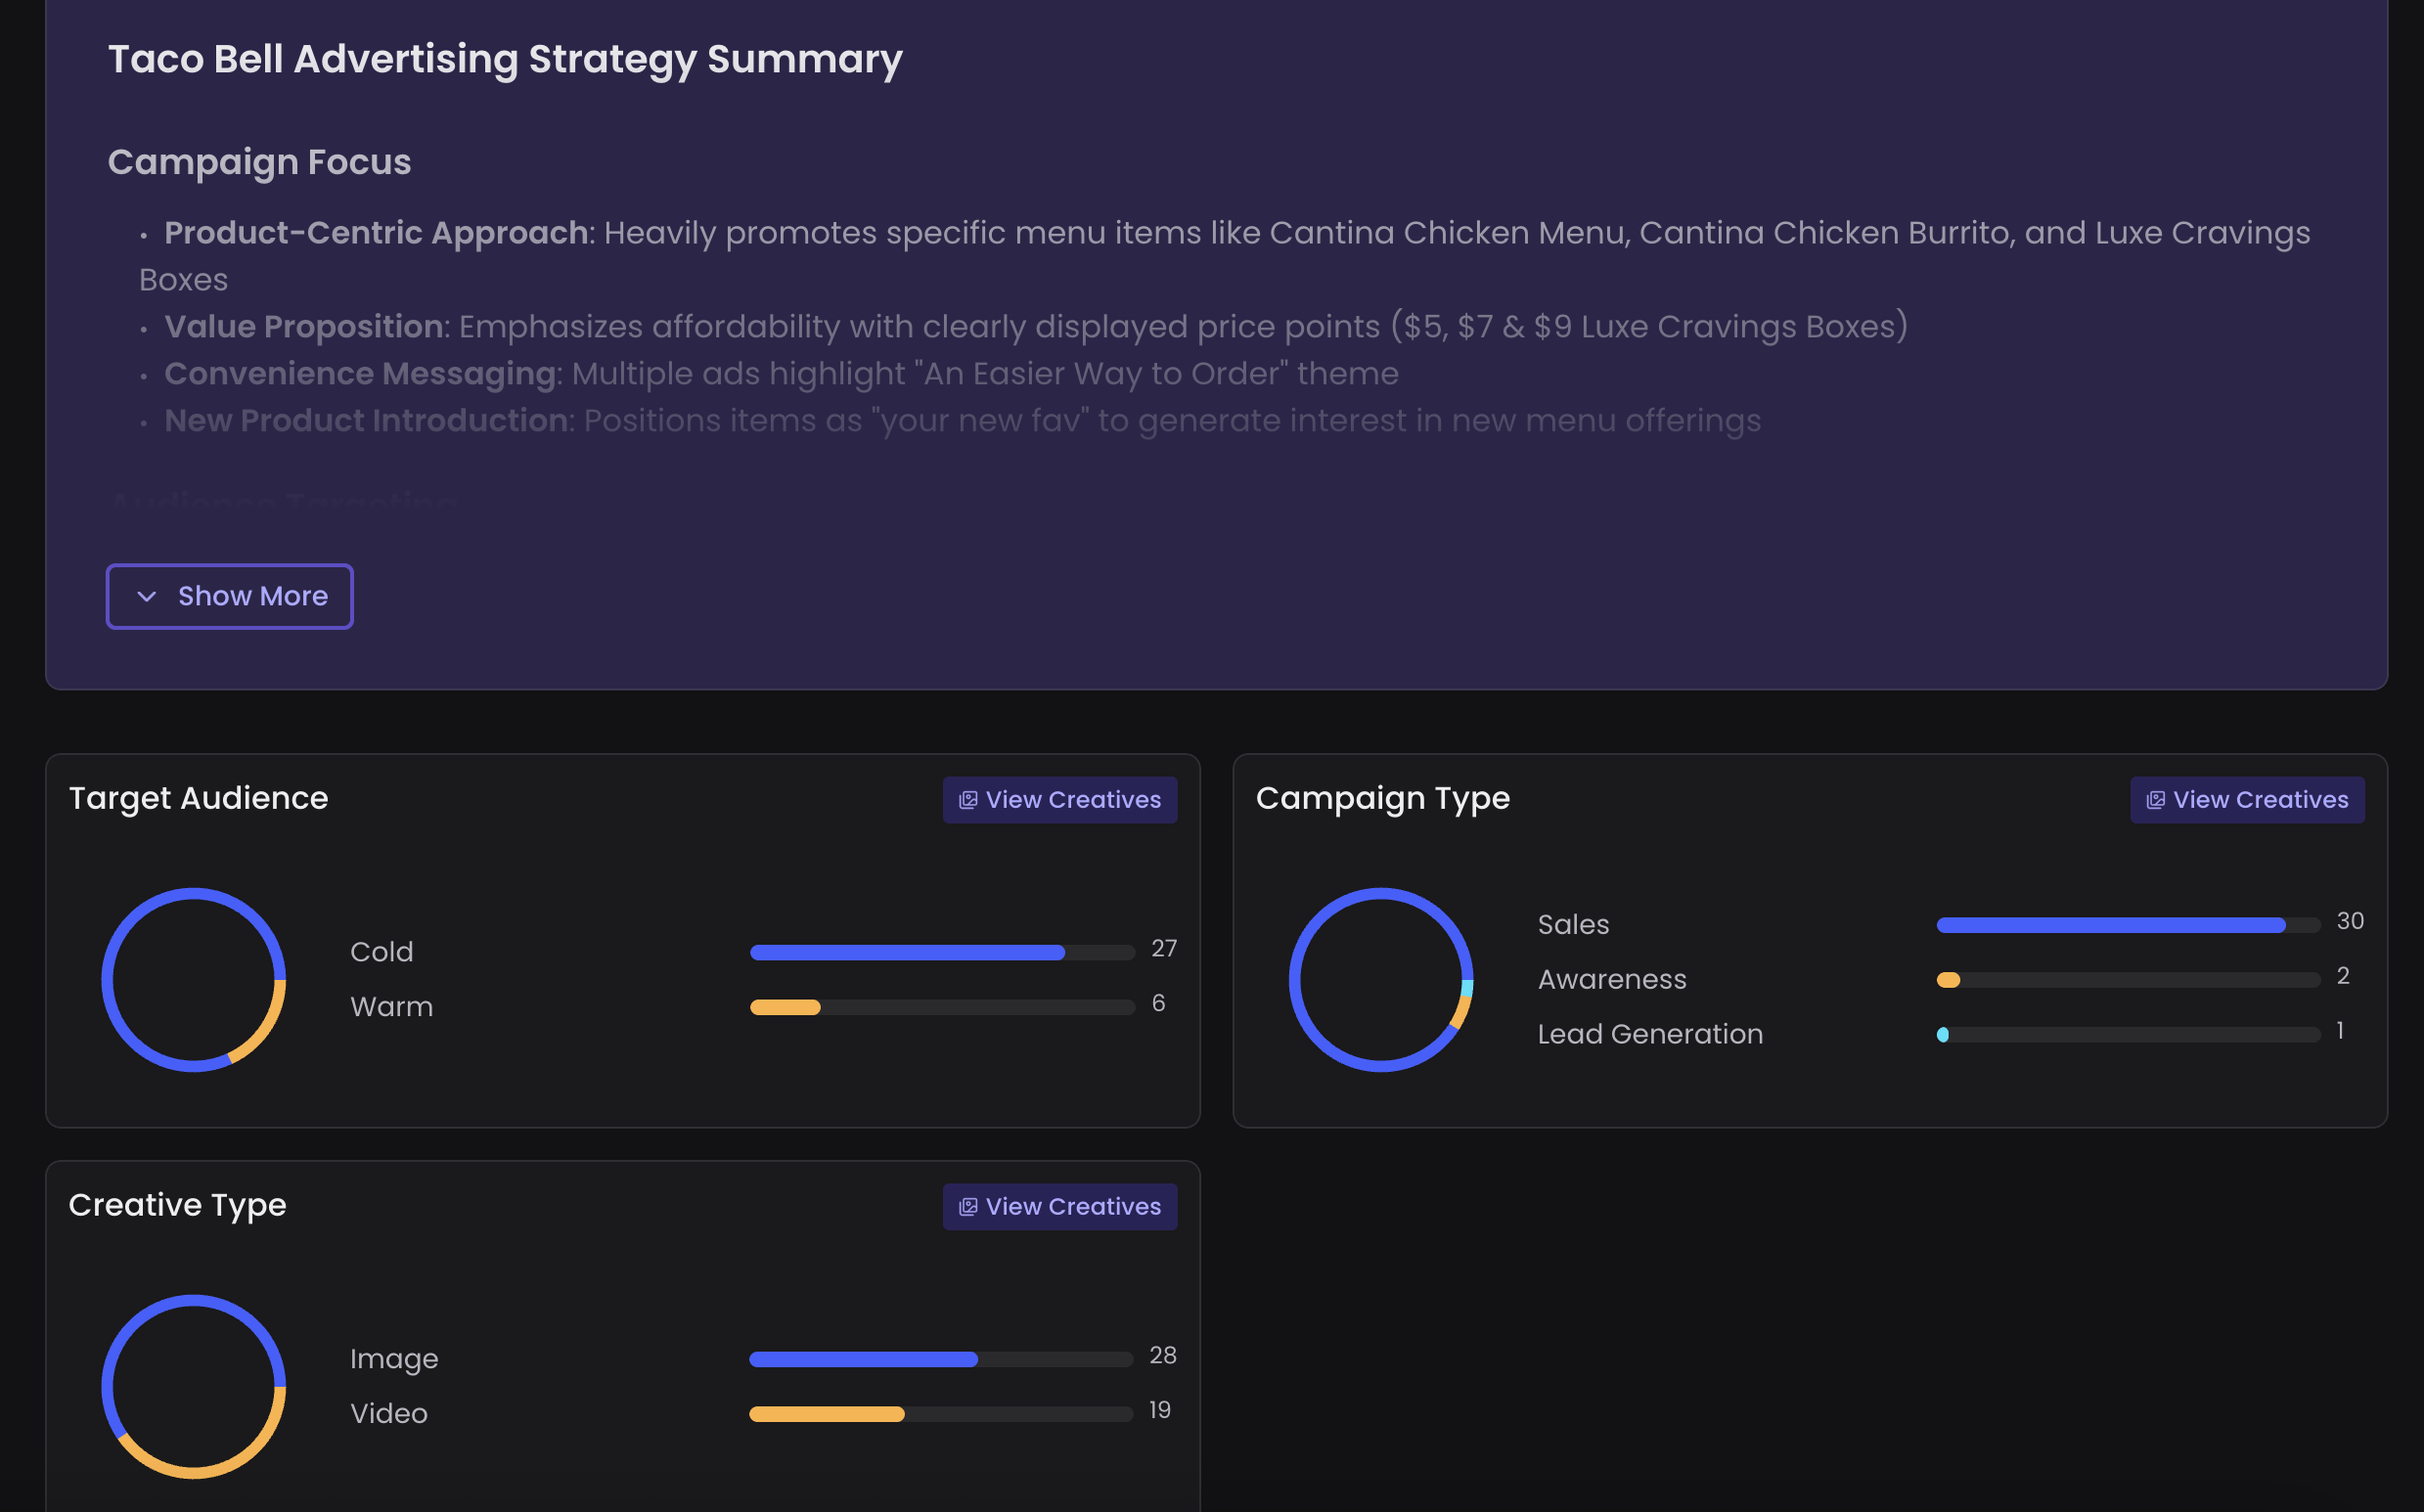
Task: Open View Creatives for Creative Type
Action: [x=1059, y=1207]
